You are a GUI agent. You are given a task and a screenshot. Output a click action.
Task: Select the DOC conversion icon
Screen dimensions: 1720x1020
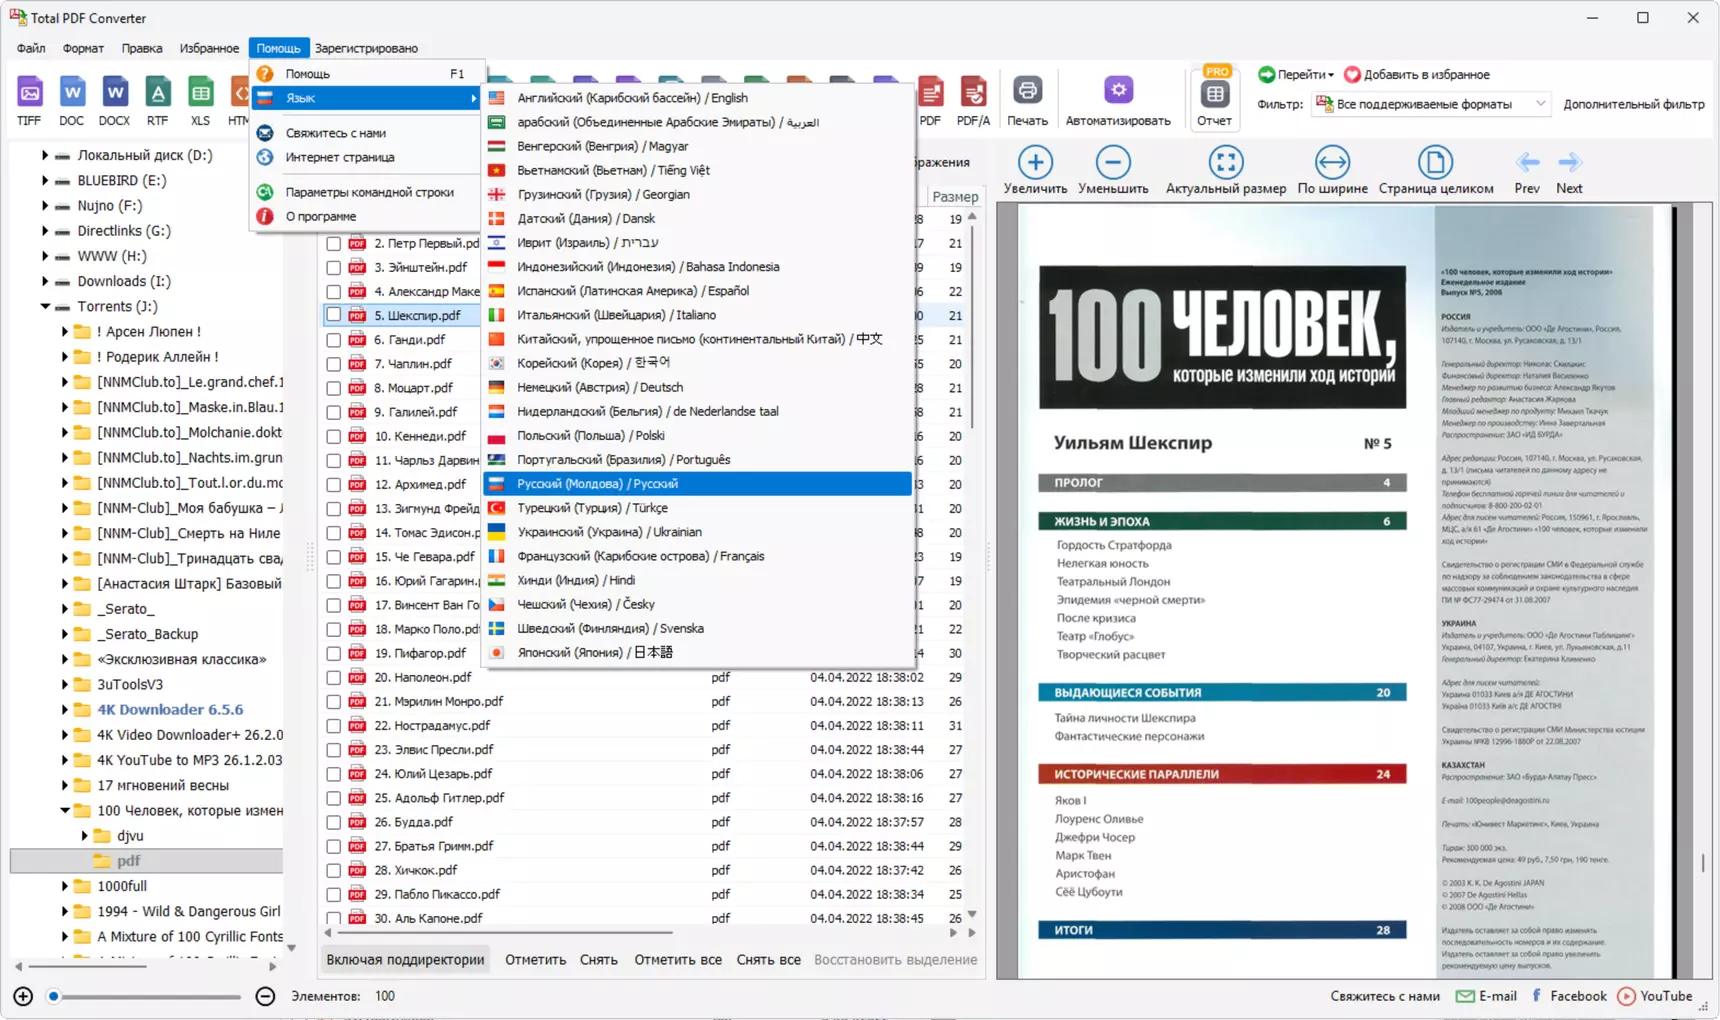[72, 100]
